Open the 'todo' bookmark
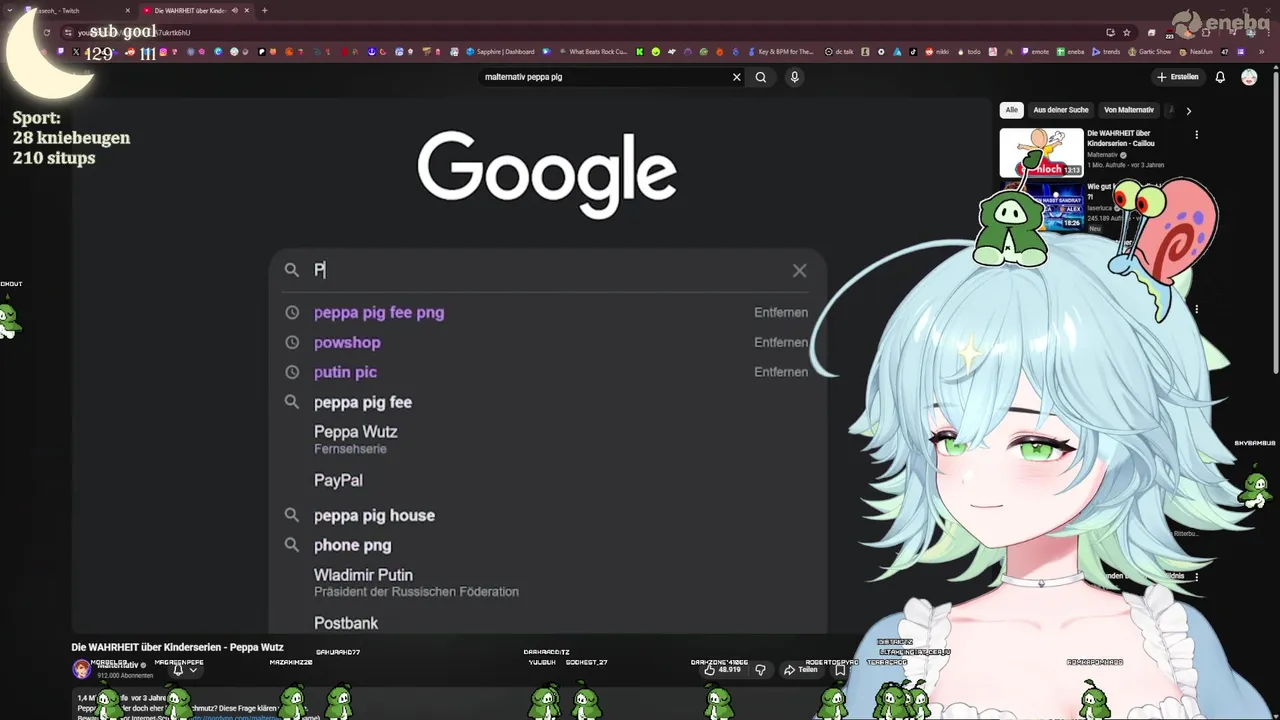This screenshot has height=720, width=1280. coord(968,52)
